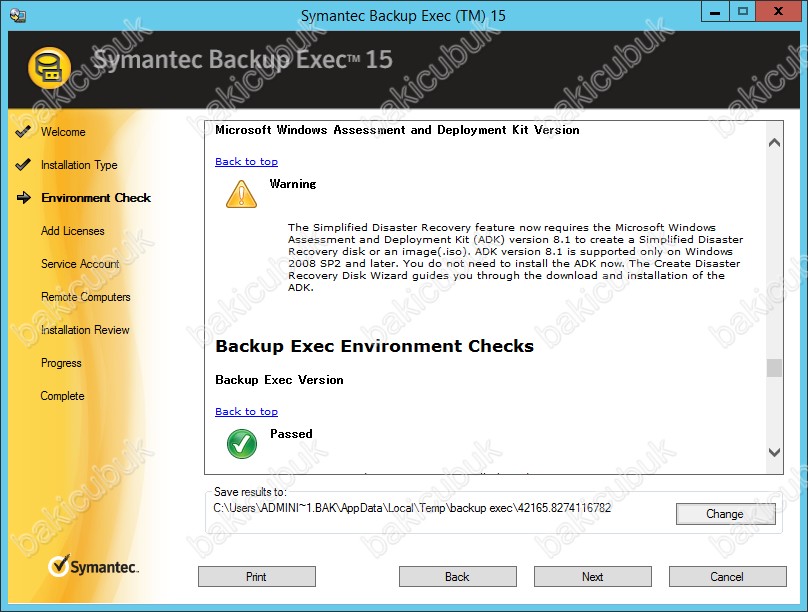Image resolution: width=808 pixels, height=612 pixels.
Task: Click the checkmark beside Welcome step
Action: coord(23,131)
